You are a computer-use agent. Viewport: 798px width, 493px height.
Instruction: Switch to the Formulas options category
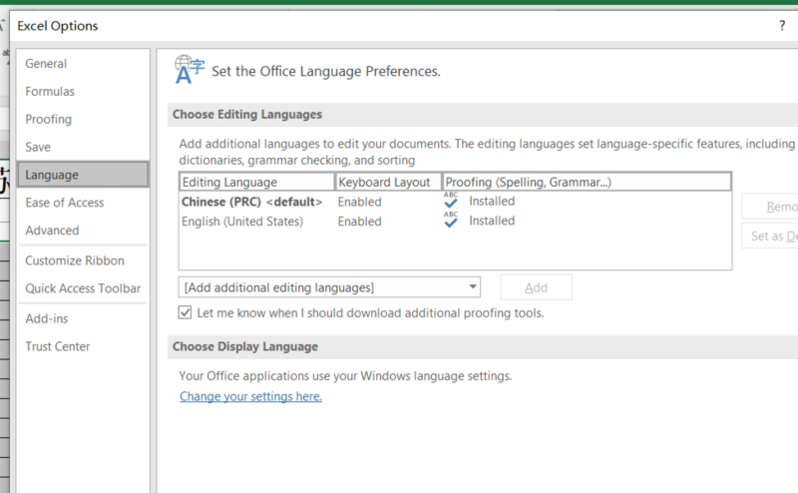(x=50, y=92)
